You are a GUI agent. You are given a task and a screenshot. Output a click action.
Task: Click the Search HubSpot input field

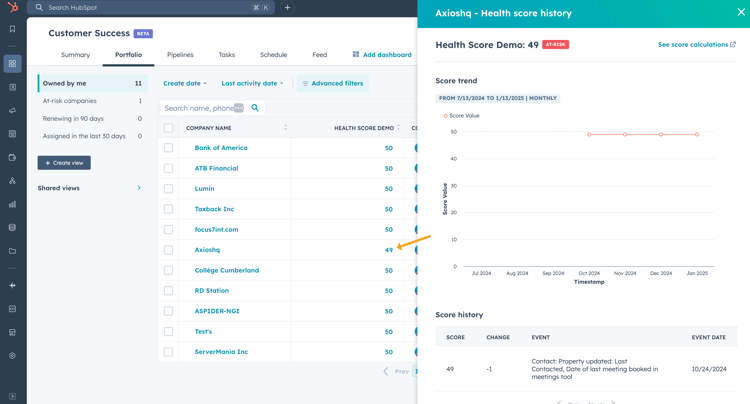151,8
